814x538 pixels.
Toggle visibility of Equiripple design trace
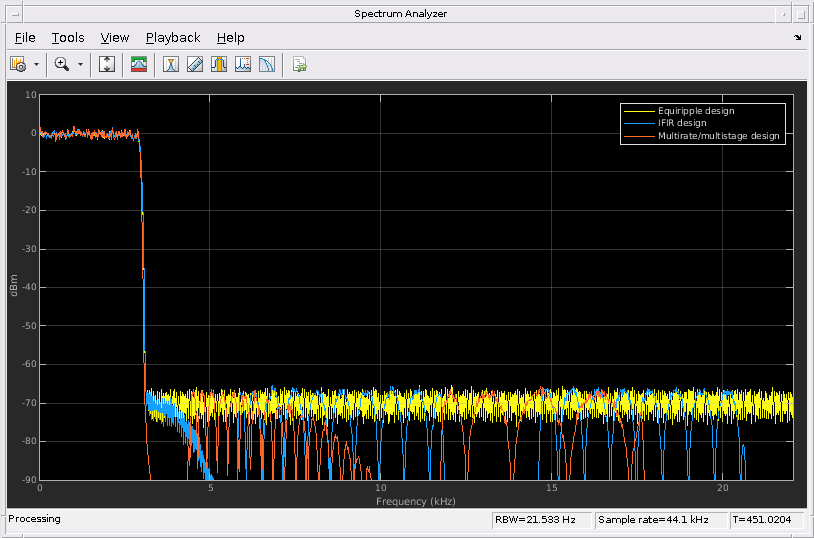pyautogui.click(x=695, y=110)
